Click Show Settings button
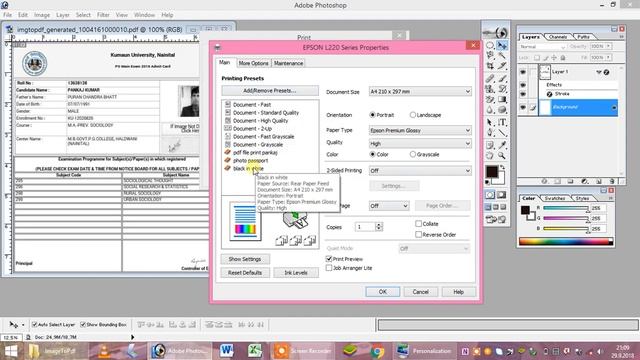This screenshot has width=640, height=360. (x=245, y=259)
